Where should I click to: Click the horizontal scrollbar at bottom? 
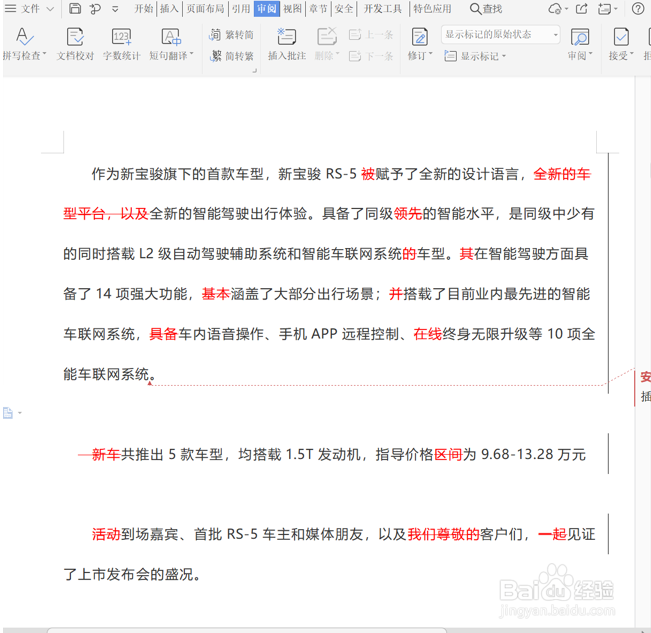click(247, 630)
